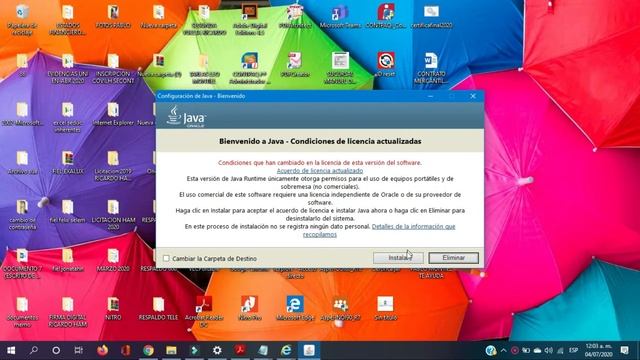Switch ESP input language indicator
This screenshot has width=640, height=360.
click(x=573, y=350)
